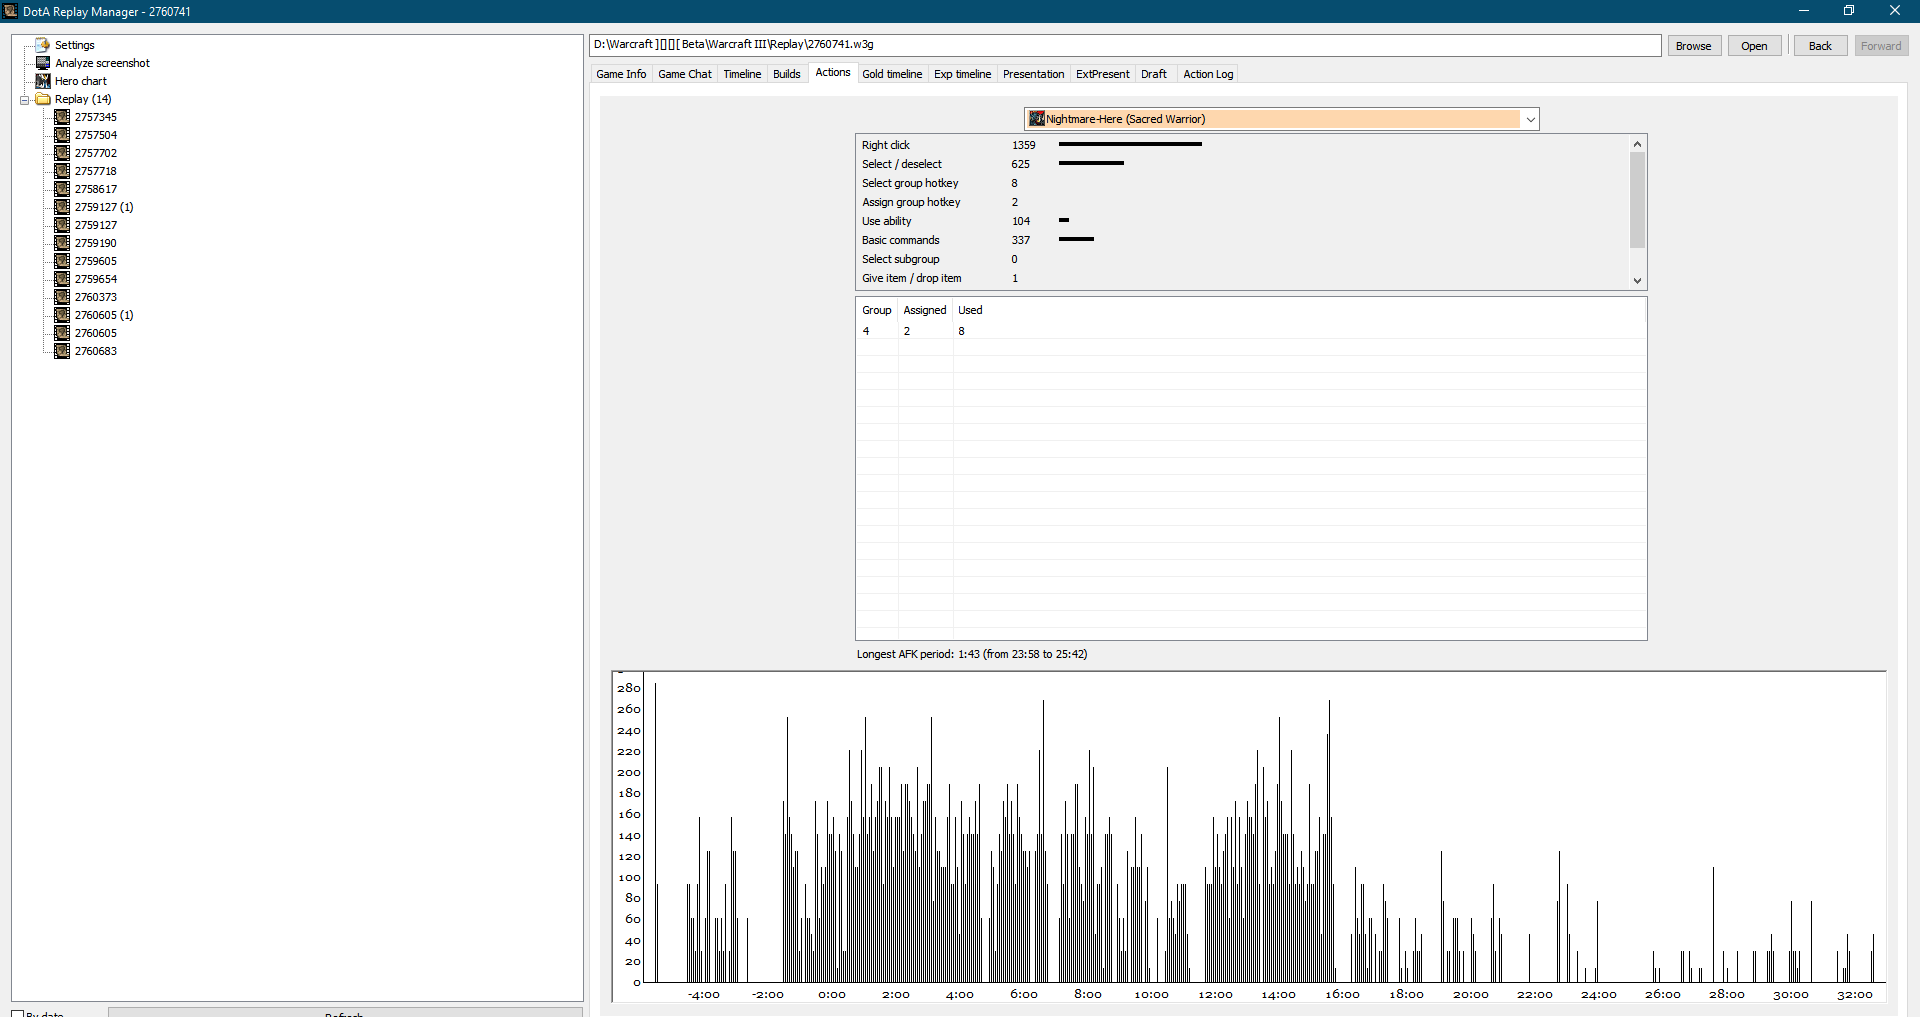1920x1017 pixels.
Task: Open the Nightmare-Here player dropdown arrow
Action: coord(1529,120)
